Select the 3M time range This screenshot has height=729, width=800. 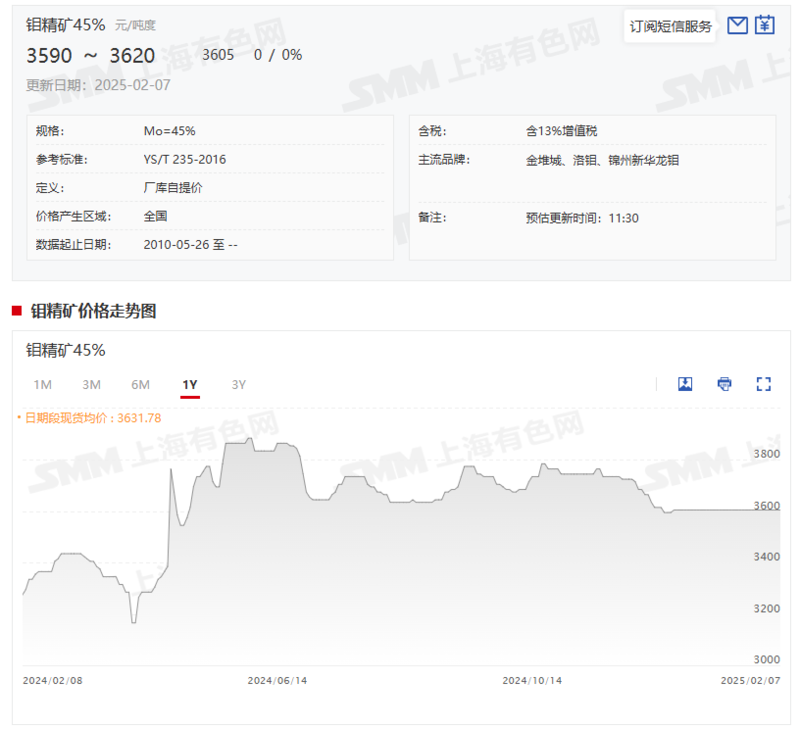91,385
